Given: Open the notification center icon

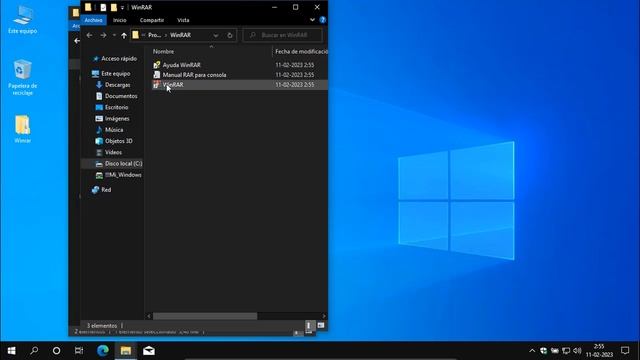Looking at the screenshot, I should pos(625,351).
